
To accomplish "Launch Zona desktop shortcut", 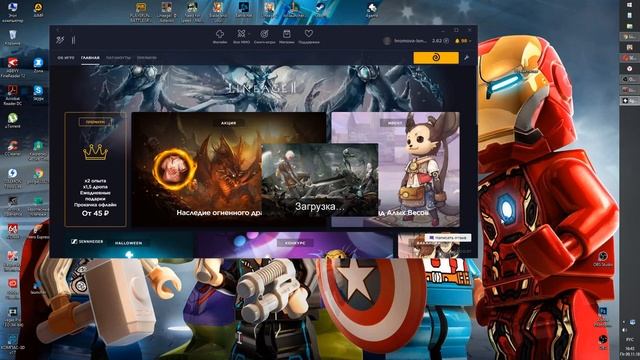I will click(38, 65).
